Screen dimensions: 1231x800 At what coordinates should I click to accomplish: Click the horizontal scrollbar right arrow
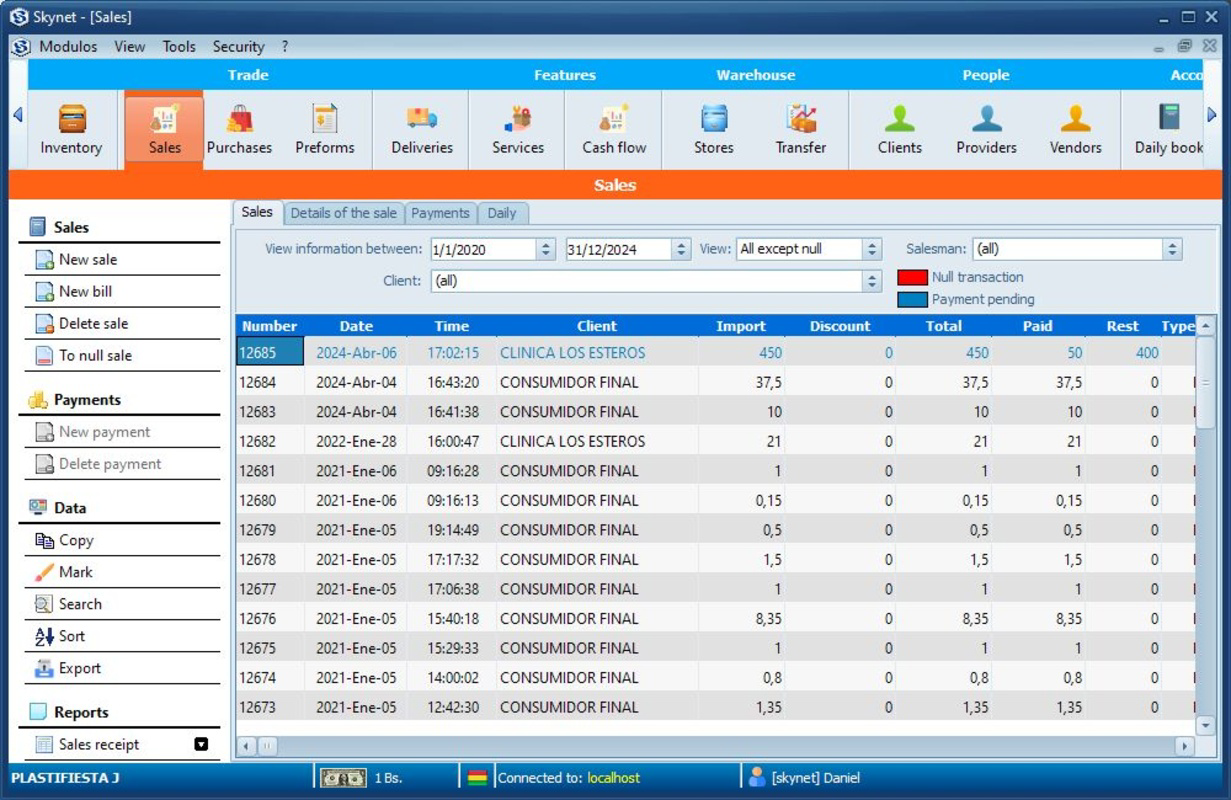[x=1185, y=746]
